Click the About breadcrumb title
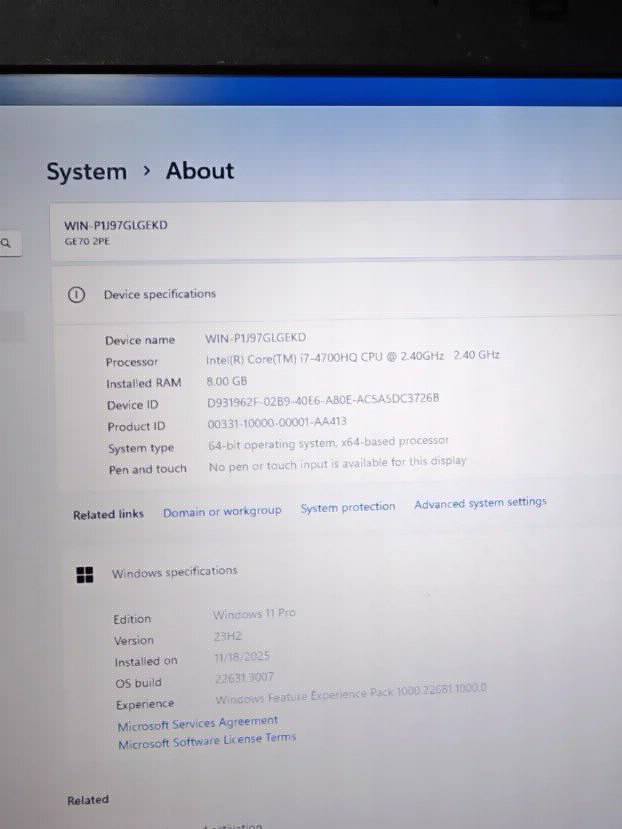622x829 pixels. tap(200, 171)
